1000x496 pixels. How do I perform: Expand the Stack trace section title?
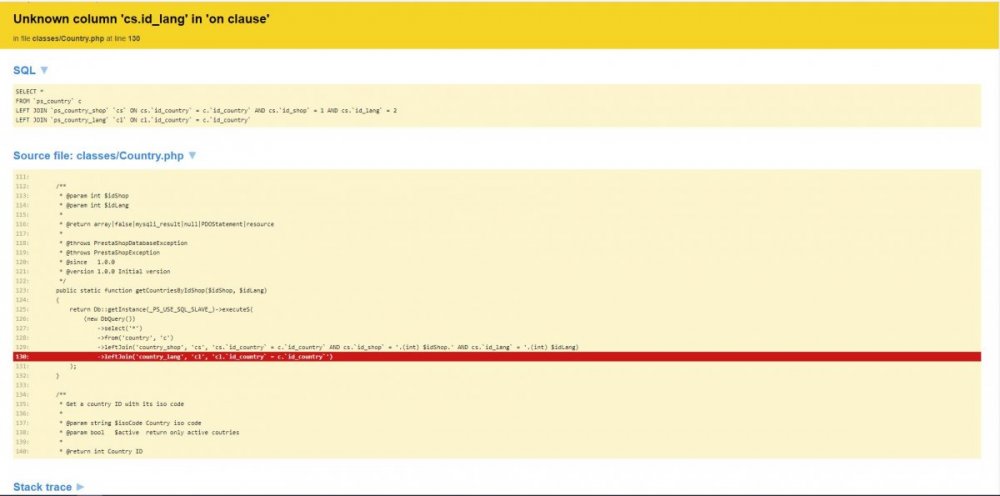point(42,487)
